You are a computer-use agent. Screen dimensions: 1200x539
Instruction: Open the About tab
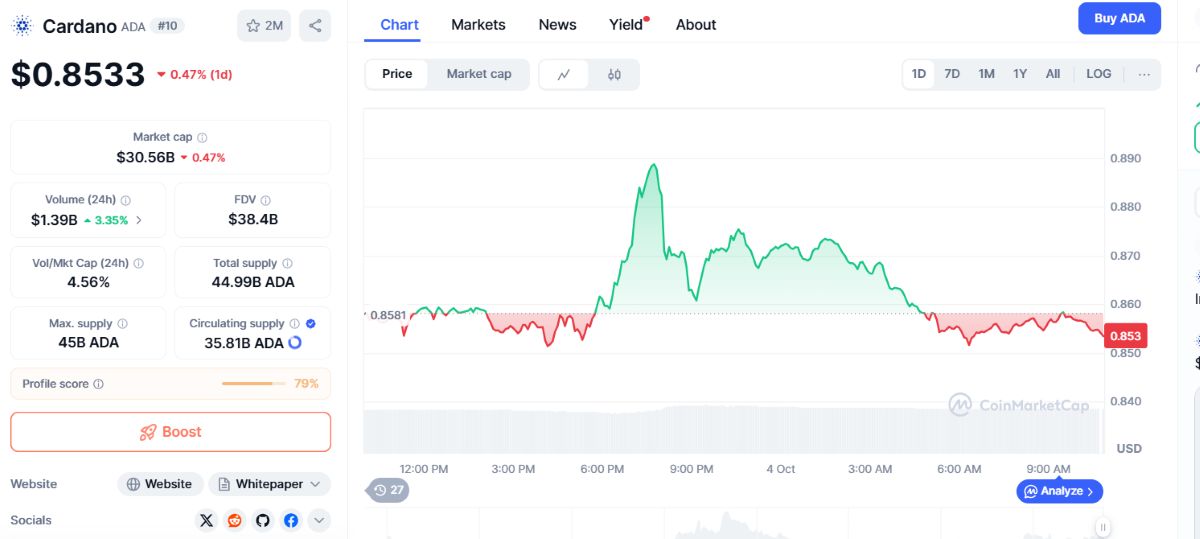696,25
